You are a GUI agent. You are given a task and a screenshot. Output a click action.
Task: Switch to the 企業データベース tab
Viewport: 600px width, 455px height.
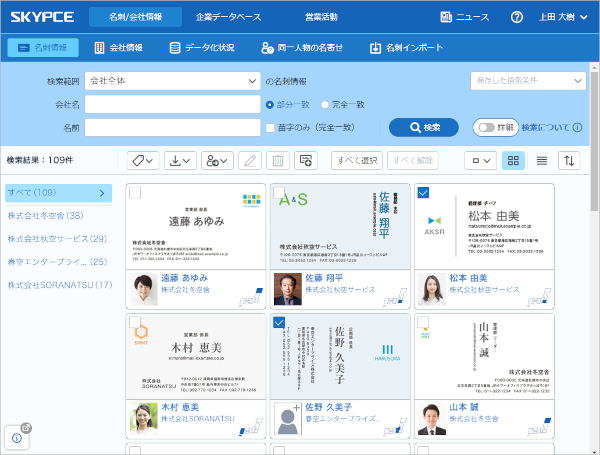pos(230,17)
